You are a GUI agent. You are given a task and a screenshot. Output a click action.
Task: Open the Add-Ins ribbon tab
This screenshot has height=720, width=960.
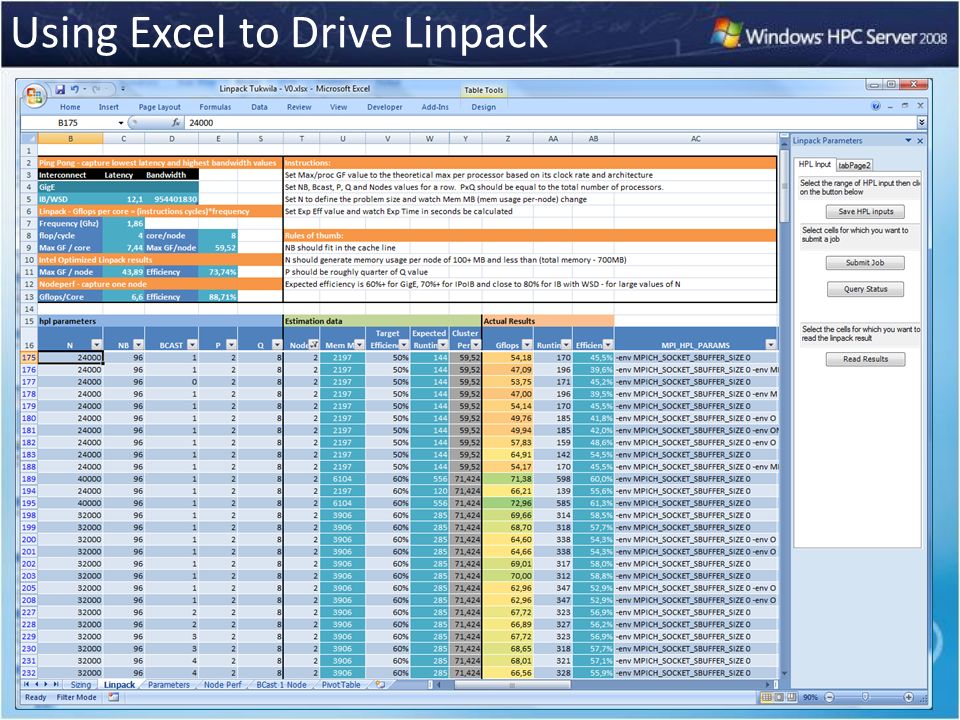pyautogui.click(x=435, y=107)
